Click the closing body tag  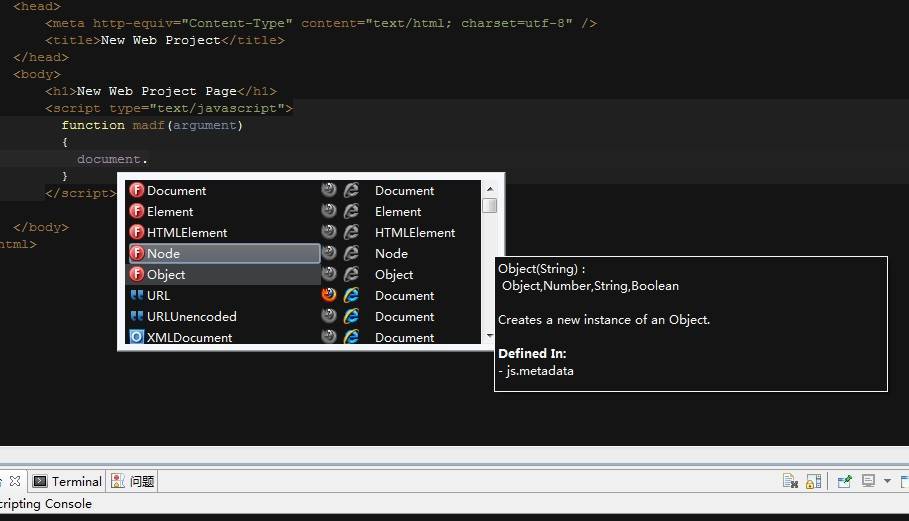(x=41, y=227)
